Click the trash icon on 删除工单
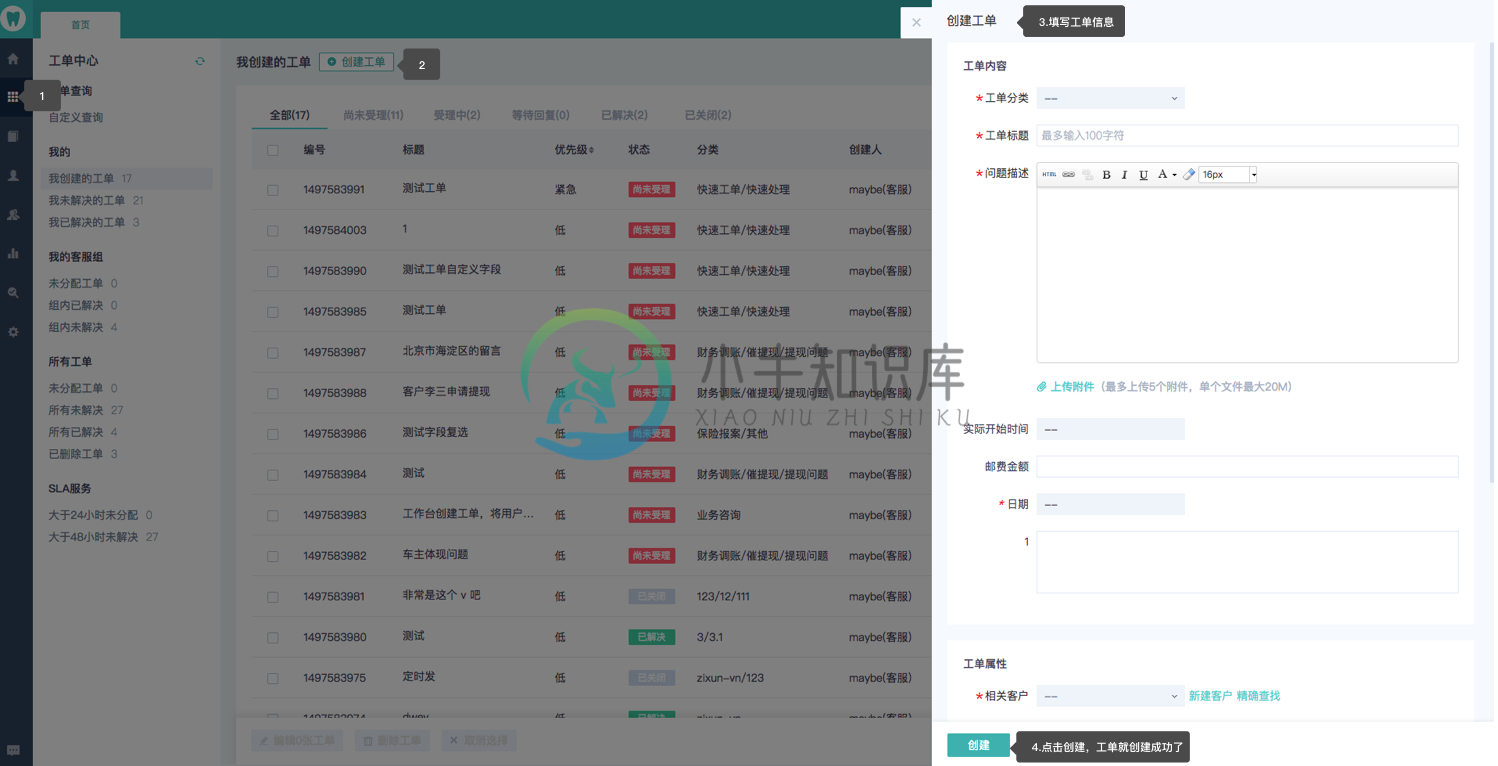1498x766 pixels. coord(368,741)
